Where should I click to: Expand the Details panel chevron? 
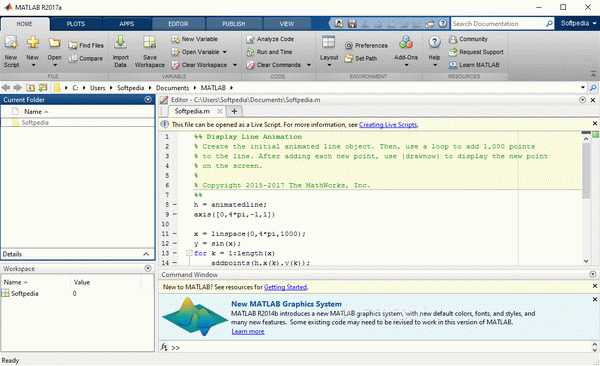click(146, 254)
